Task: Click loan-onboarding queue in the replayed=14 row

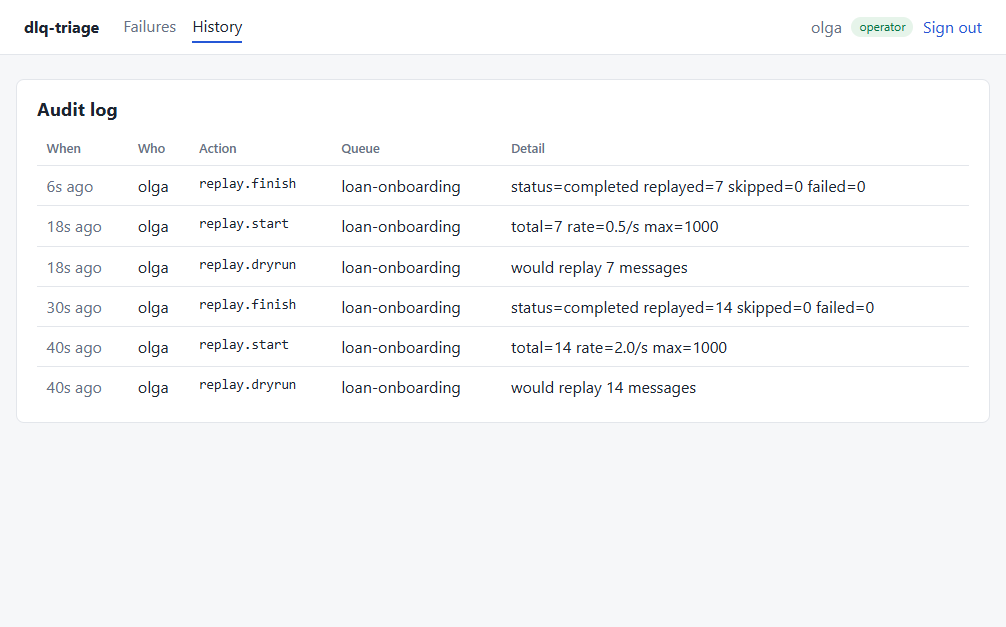Action: pyautogui.click(x=400, y=307)
